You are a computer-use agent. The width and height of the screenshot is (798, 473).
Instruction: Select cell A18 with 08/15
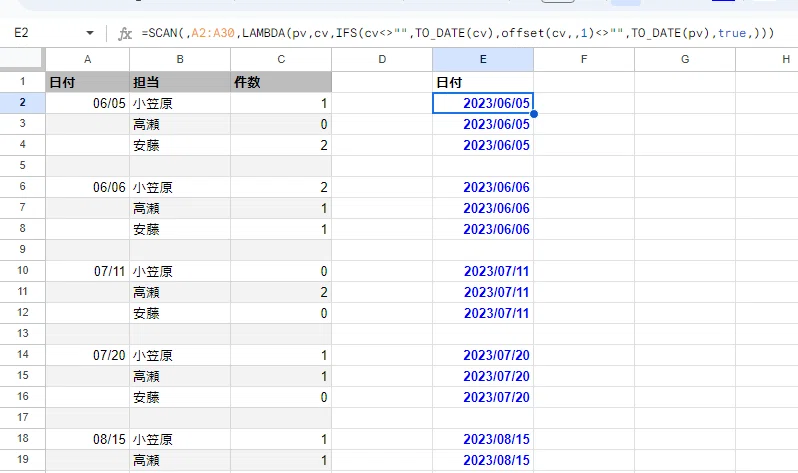coord(88,439)
